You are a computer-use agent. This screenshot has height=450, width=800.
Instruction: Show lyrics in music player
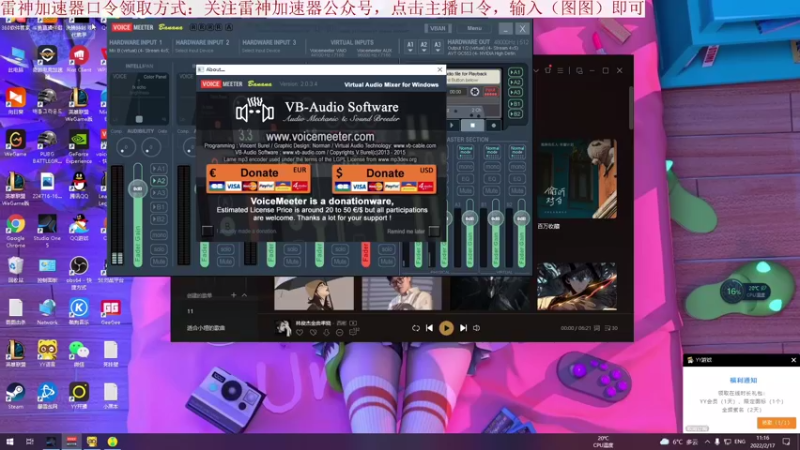click(596, 328)
